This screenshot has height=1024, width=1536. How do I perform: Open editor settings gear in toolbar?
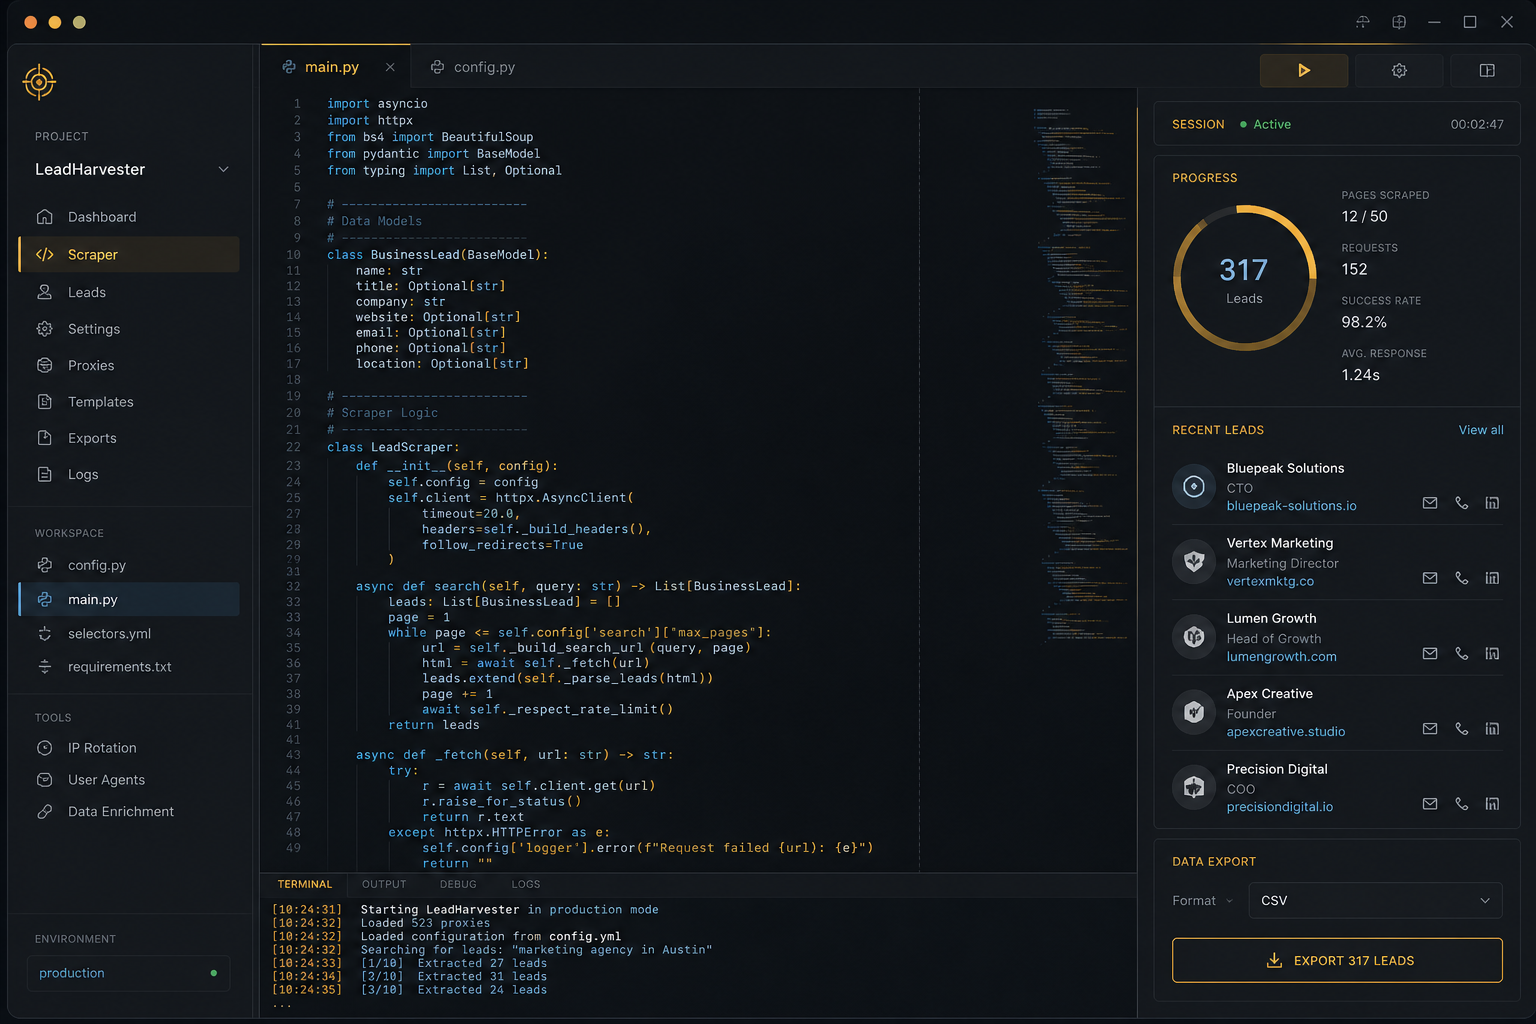(1399, 70)
